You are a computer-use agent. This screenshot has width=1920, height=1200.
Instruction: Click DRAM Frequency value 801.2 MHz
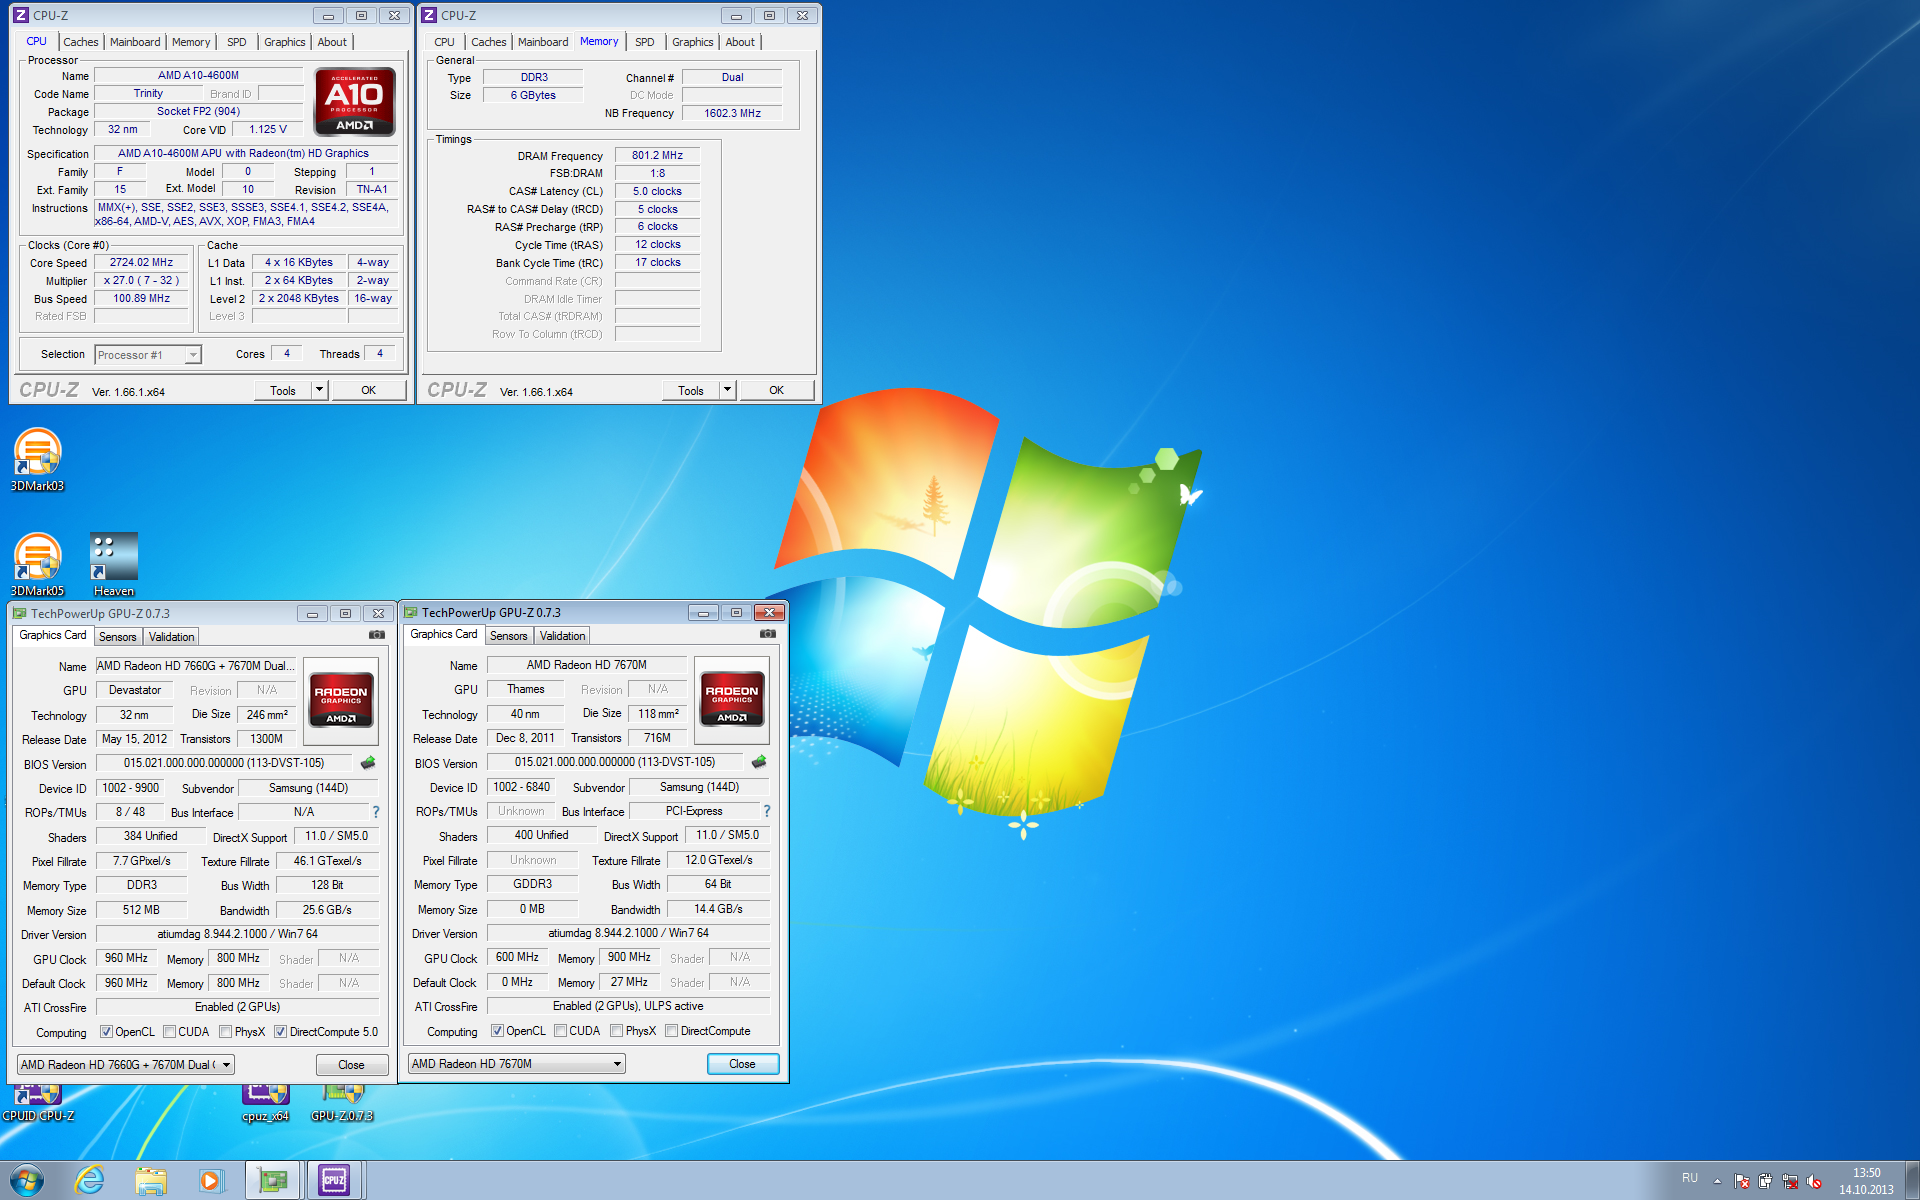(x=657, y=155)
